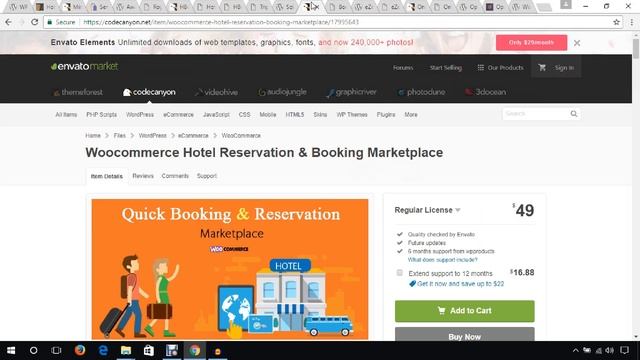Click the volume speaker tray icon
The height and width of the screenshot is (360, 640).
point(610,351)
